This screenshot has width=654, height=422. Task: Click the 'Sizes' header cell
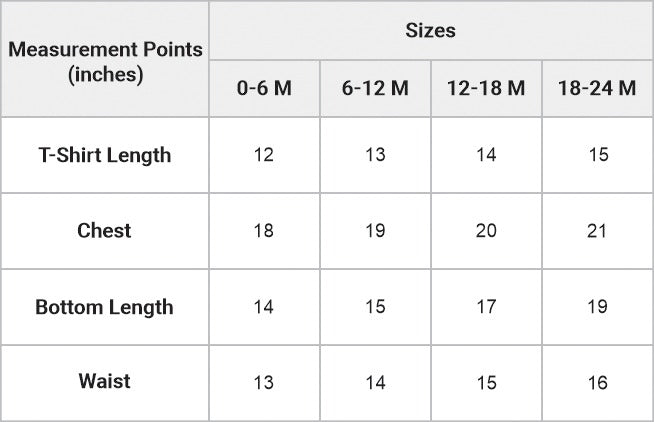[430, 31]
